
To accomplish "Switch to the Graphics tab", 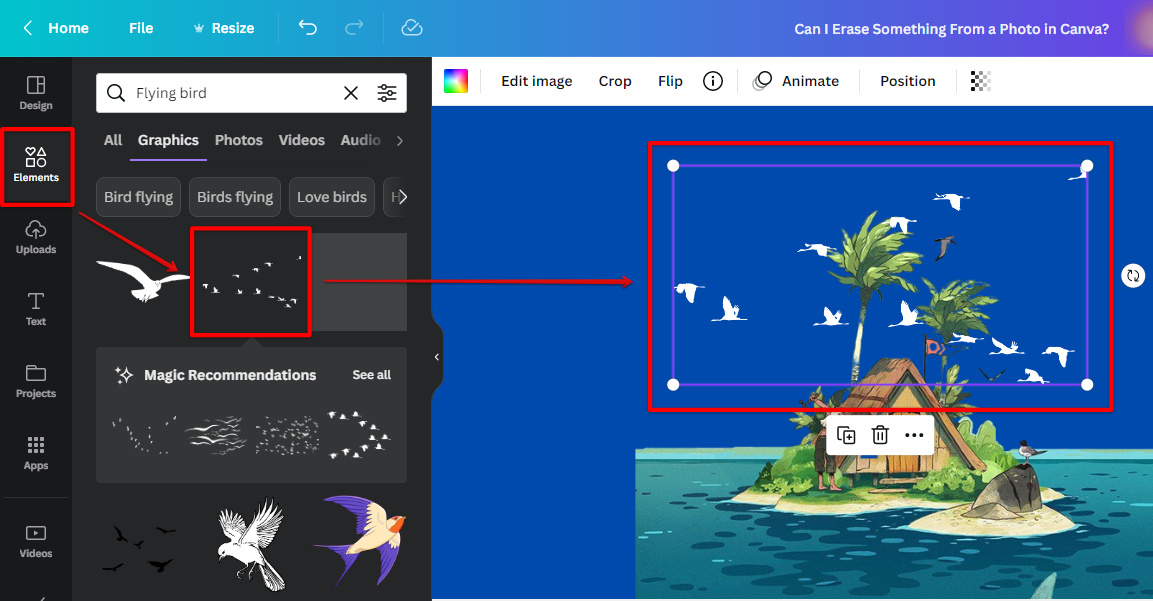I will (167, 140).
